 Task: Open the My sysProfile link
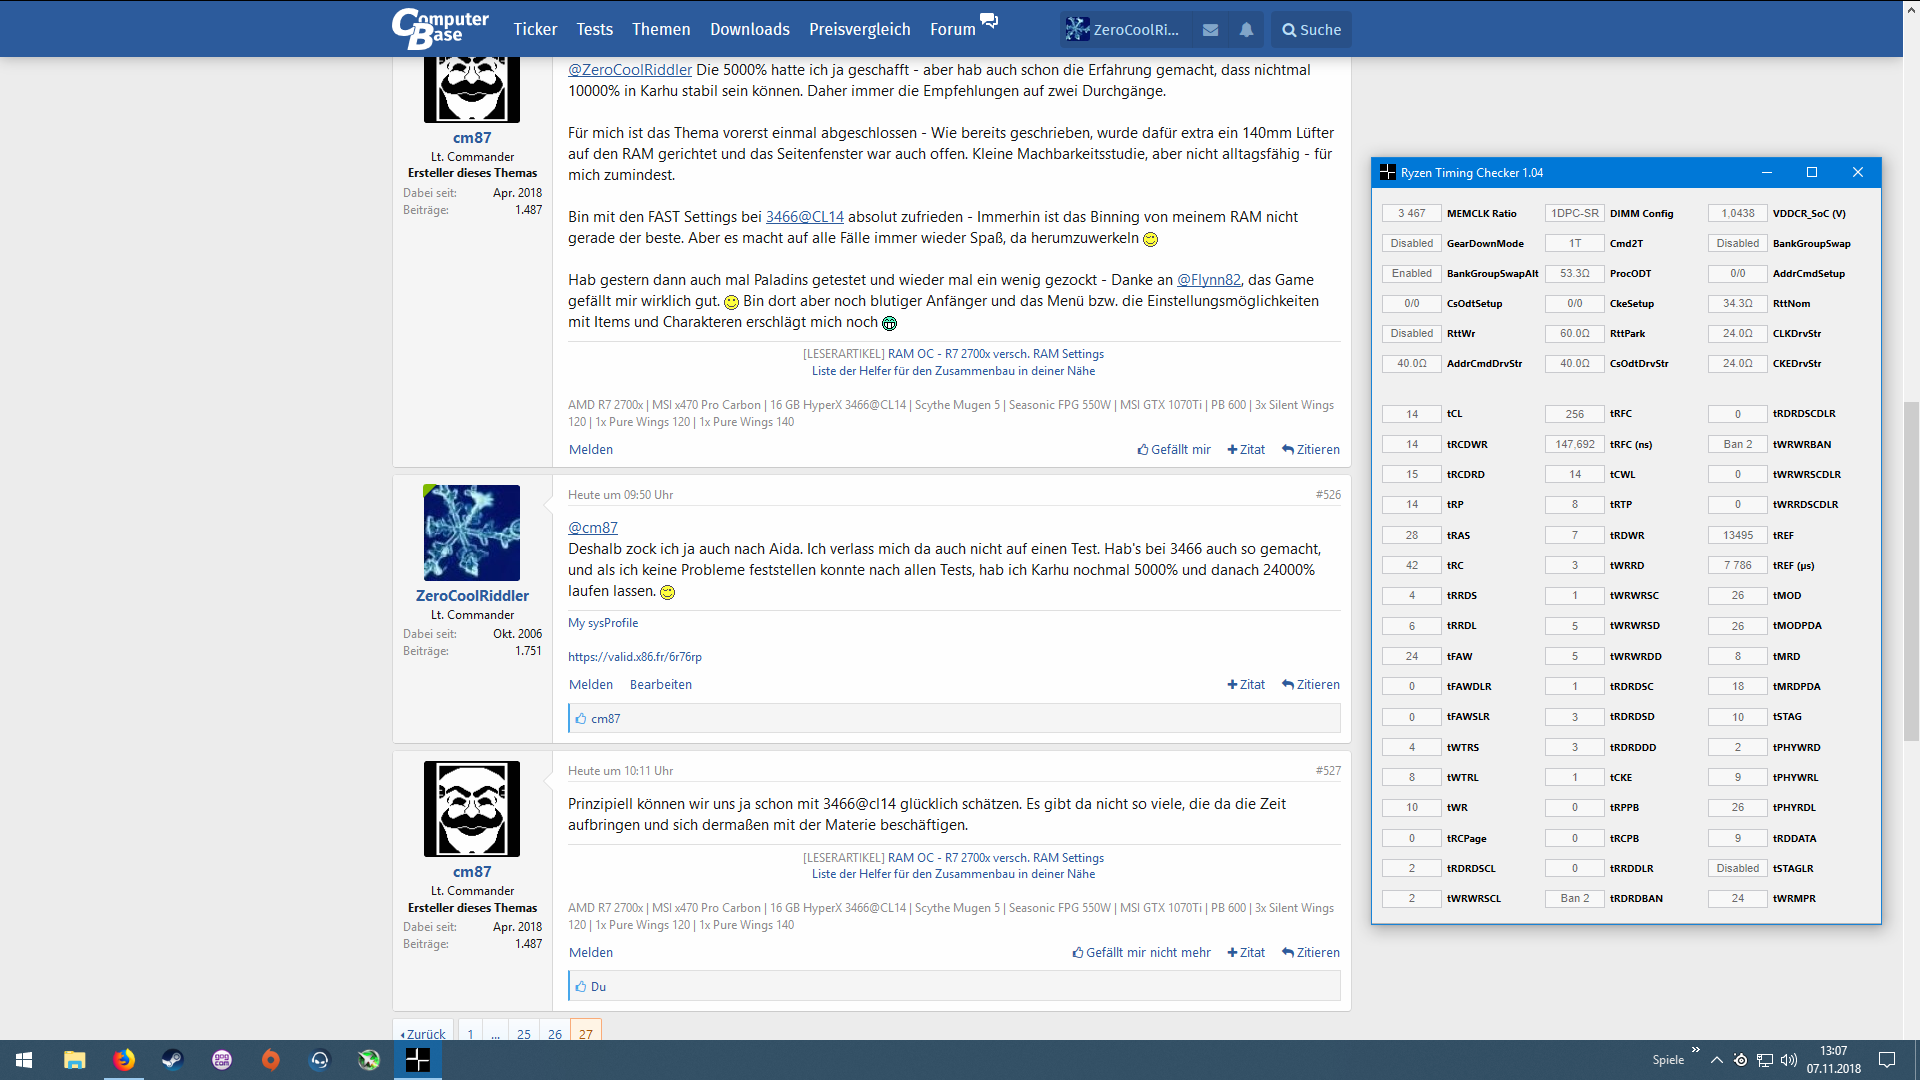(602, 622)
